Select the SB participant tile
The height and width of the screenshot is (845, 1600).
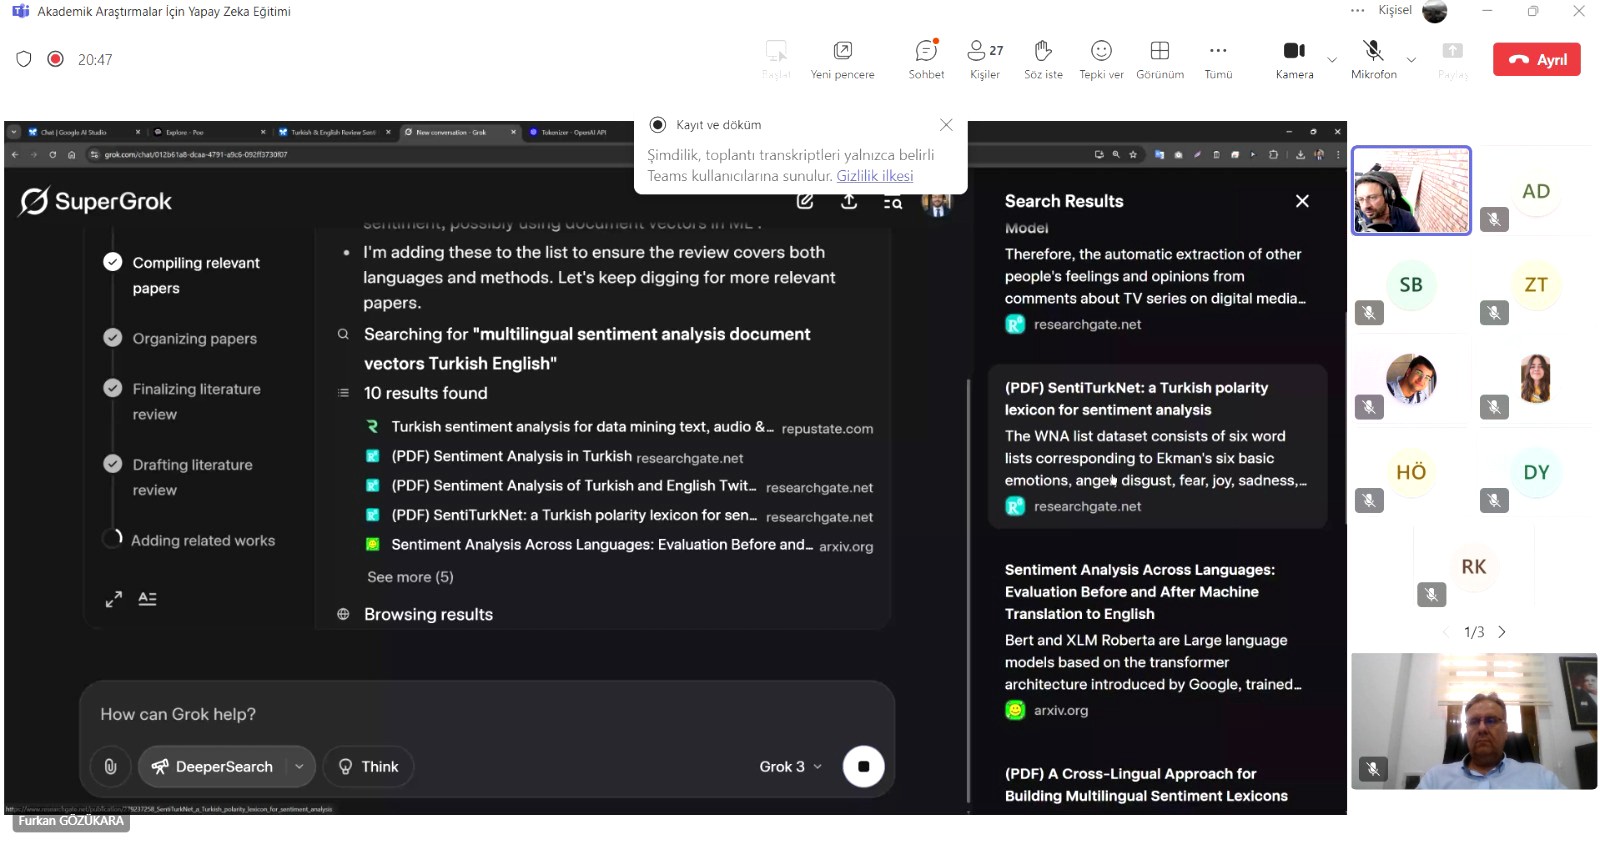[x=1411, y=285]
